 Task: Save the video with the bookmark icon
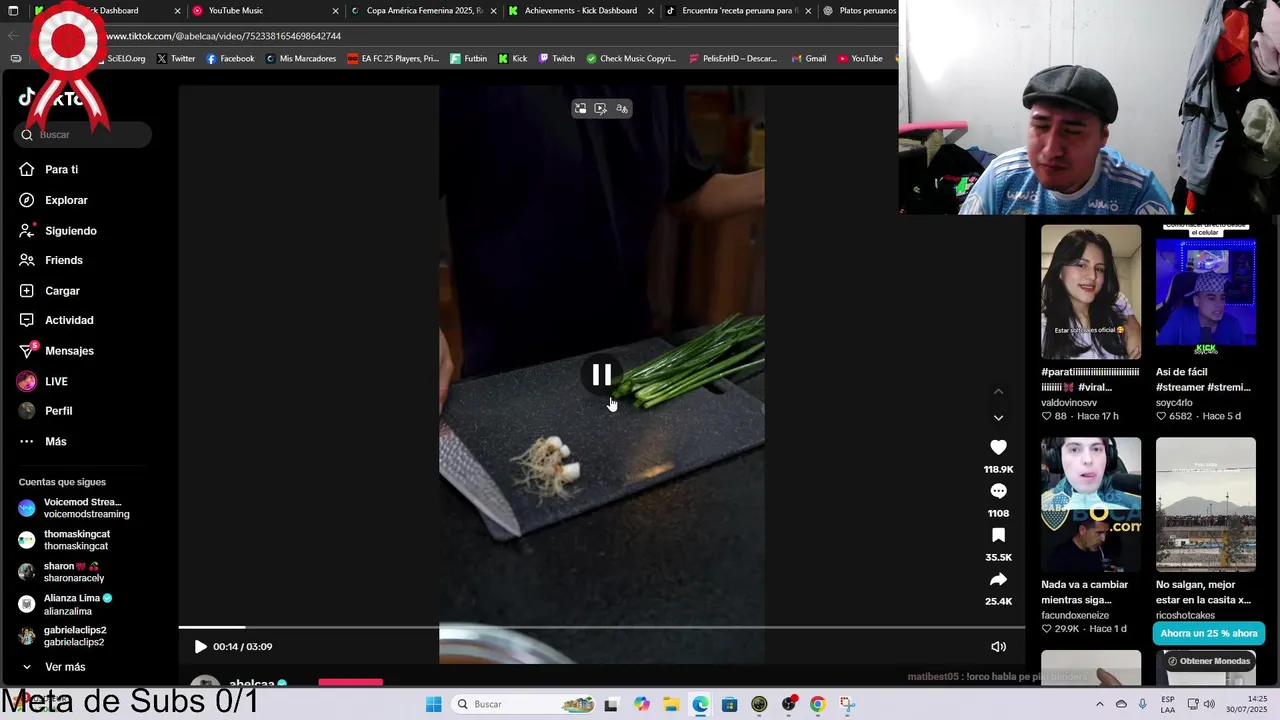click(x=998, y=535)
